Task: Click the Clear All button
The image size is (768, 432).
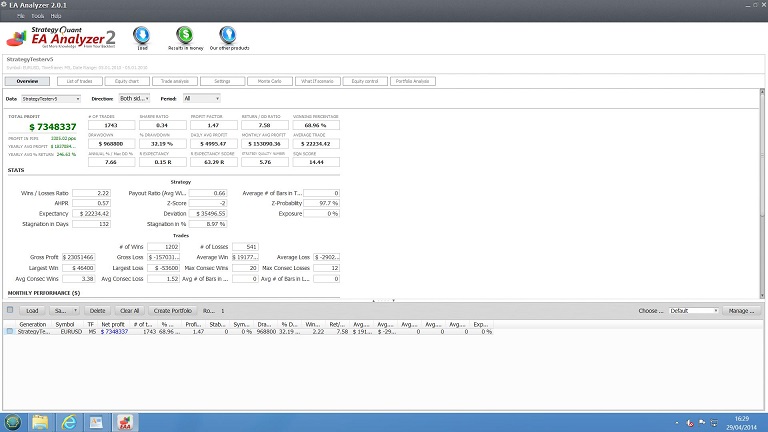Action: coord(130,311)
